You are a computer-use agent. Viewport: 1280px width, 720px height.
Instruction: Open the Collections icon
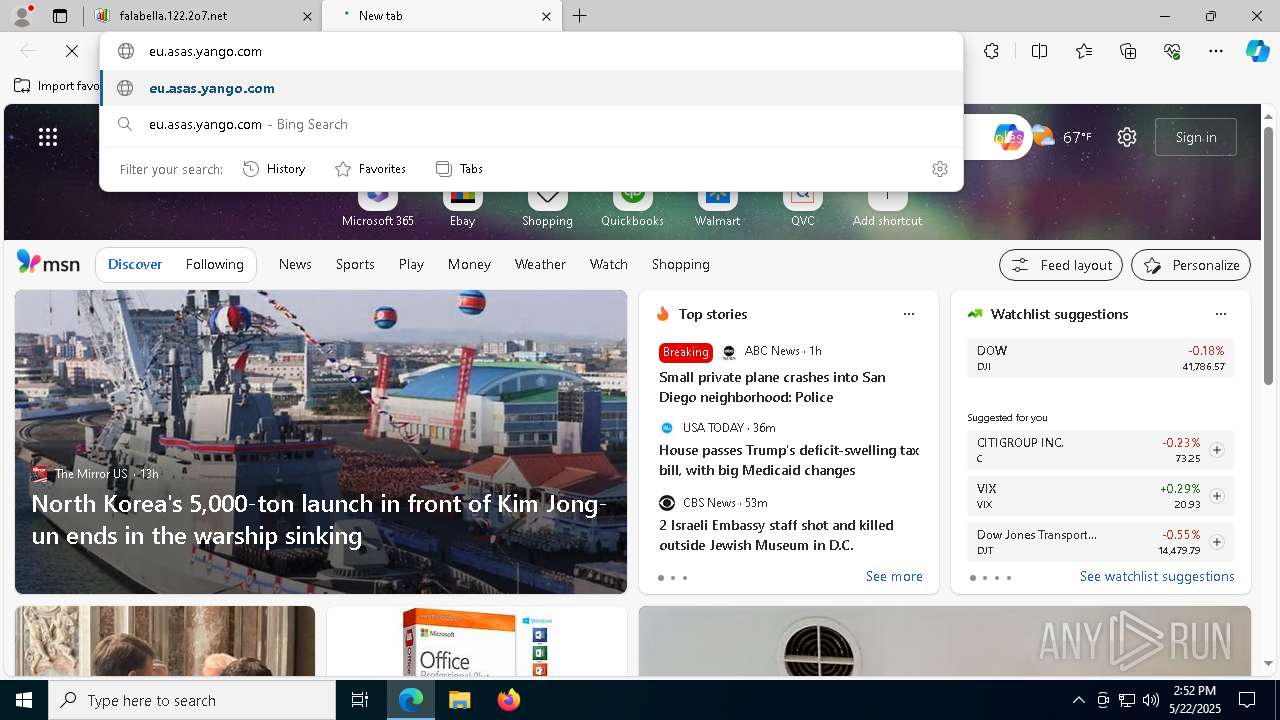1128,51
